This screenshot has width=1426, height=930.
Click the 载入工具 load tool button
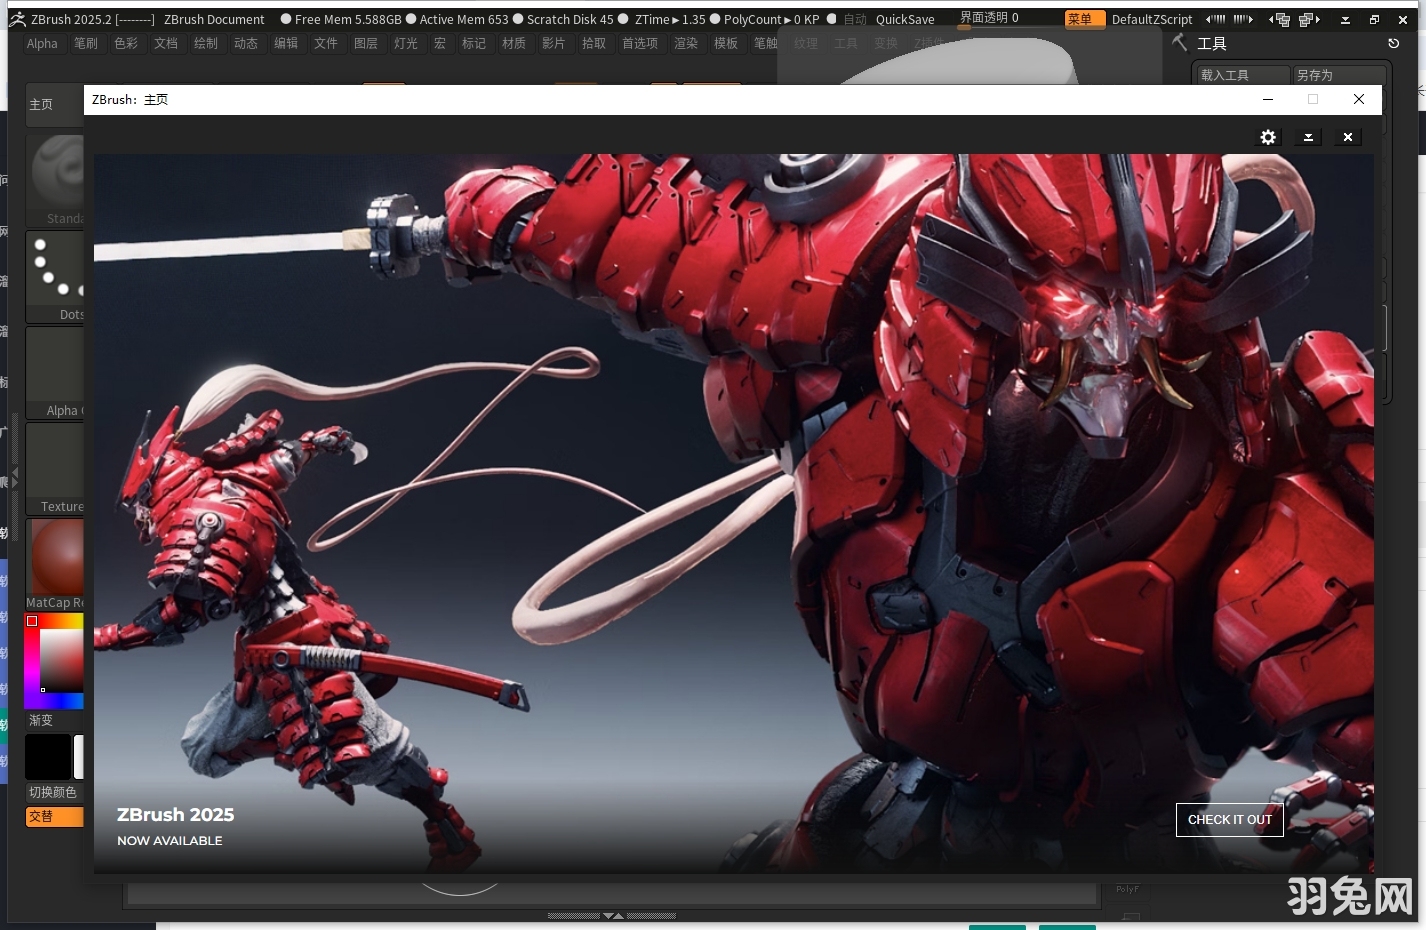[1240, 74]
